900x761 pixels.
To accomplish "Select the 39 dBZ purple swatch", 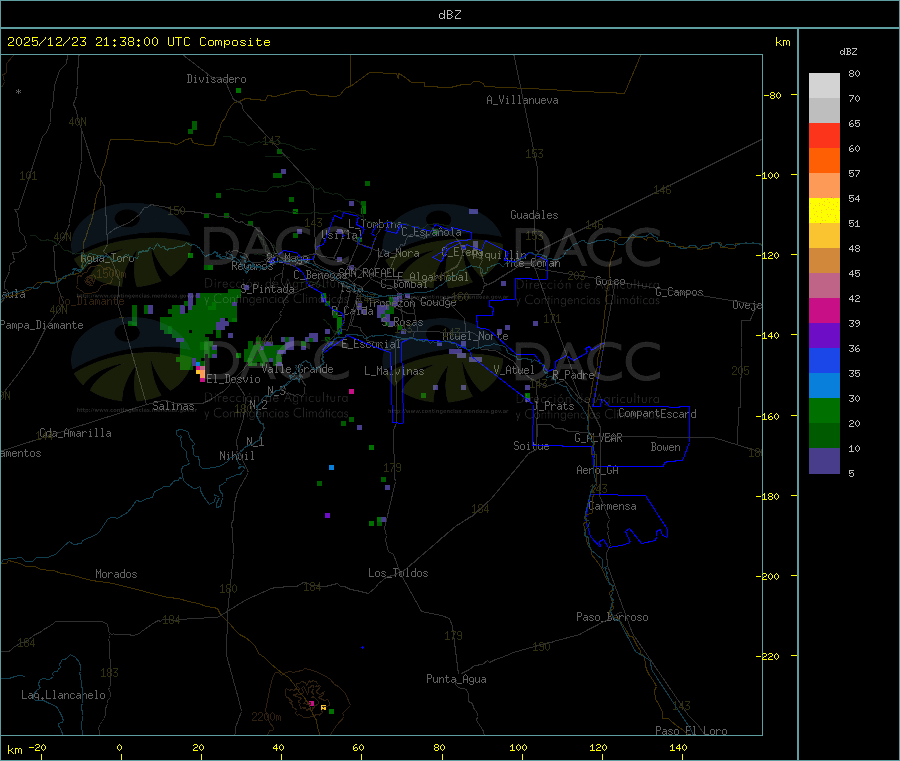I will 824,336.
